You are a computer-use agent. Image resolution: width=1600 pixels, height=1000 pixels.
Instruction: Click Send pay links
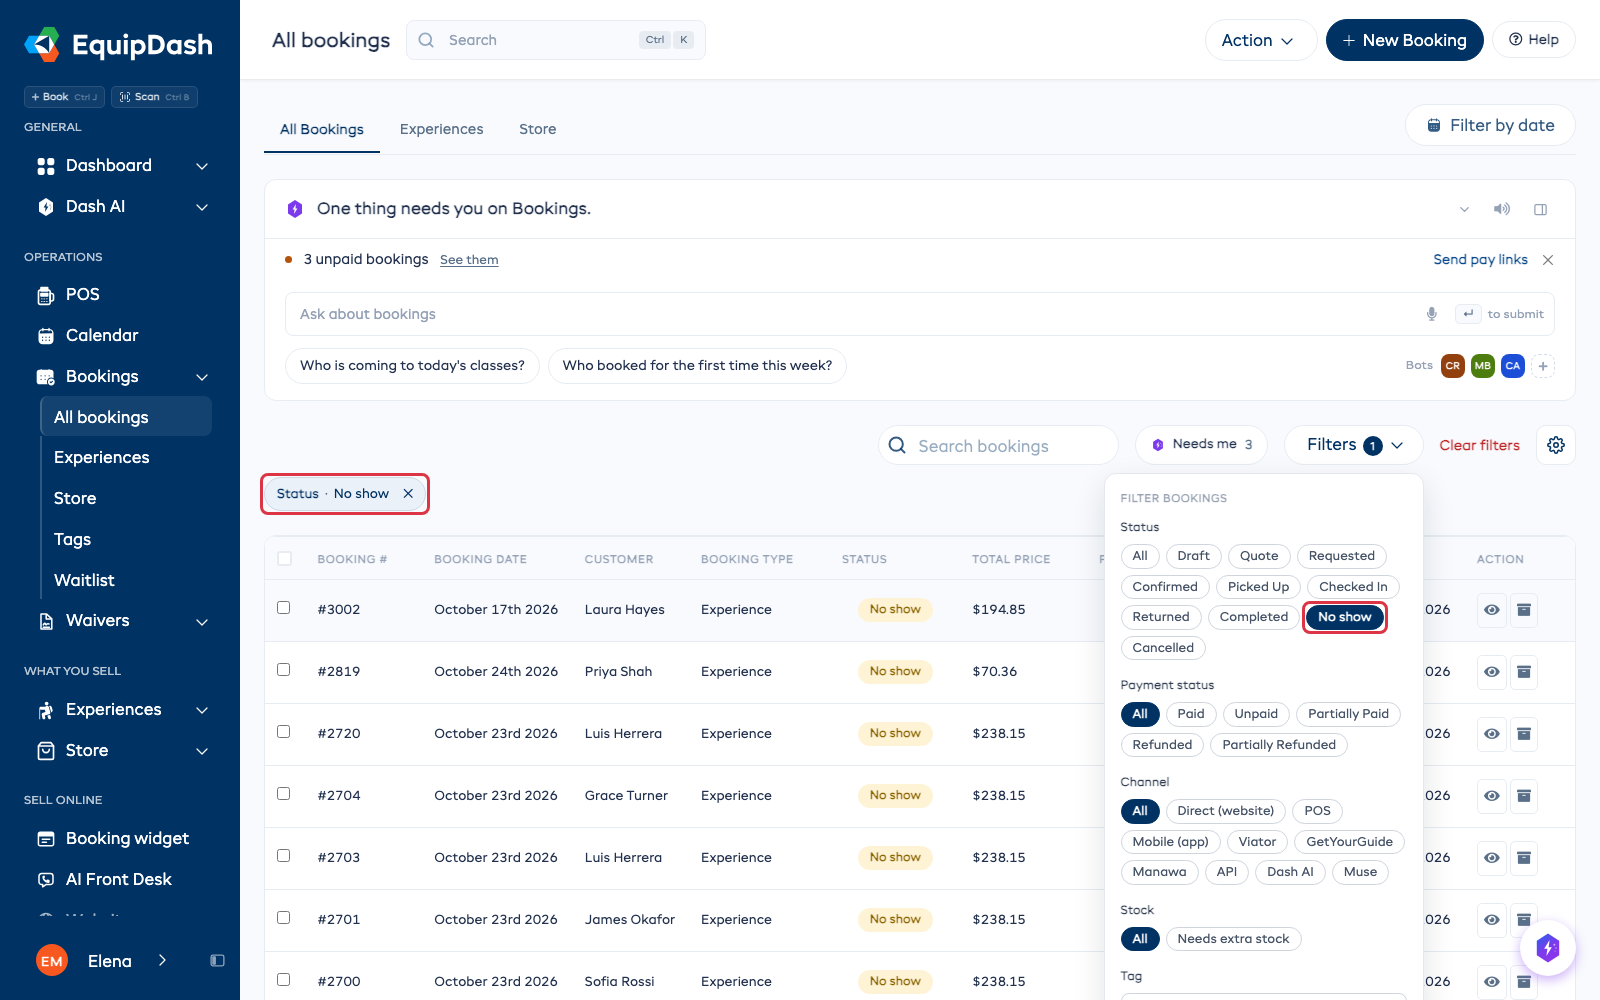[x=1480, y=260]
